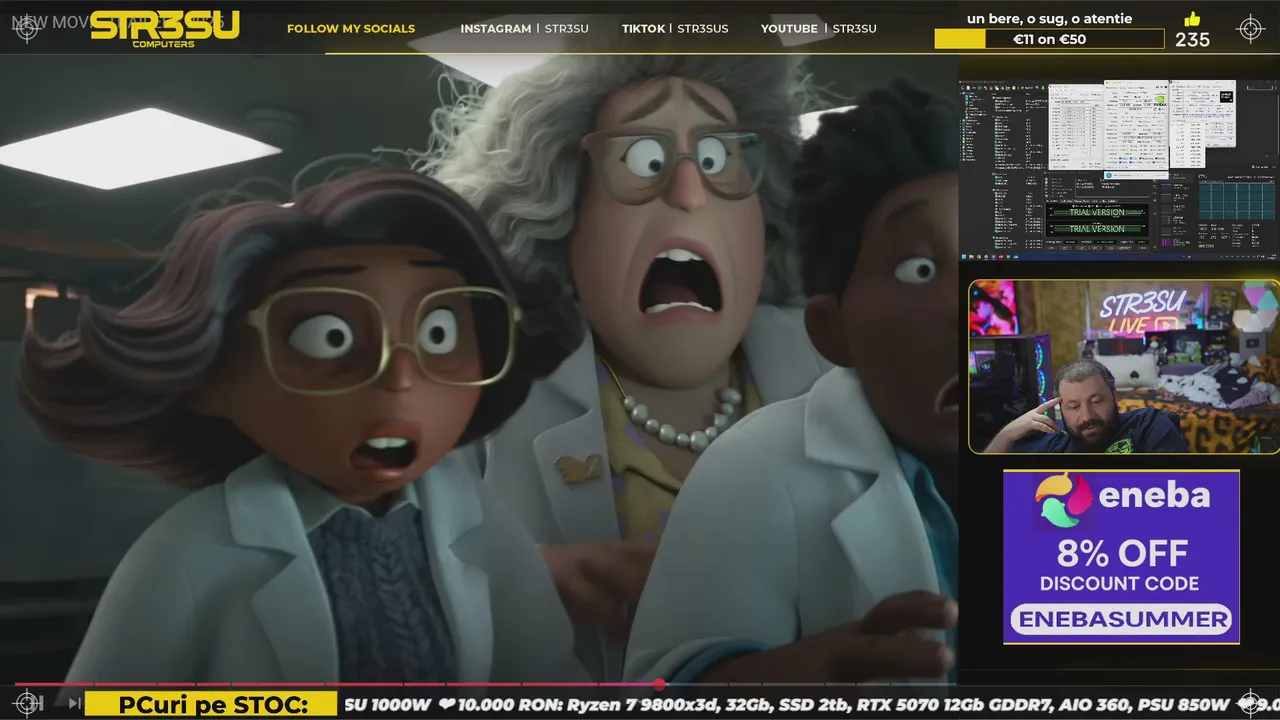Click the PCuri pe STOC yellow label
The image size is (1280, 720).
(x=213, y=705)
